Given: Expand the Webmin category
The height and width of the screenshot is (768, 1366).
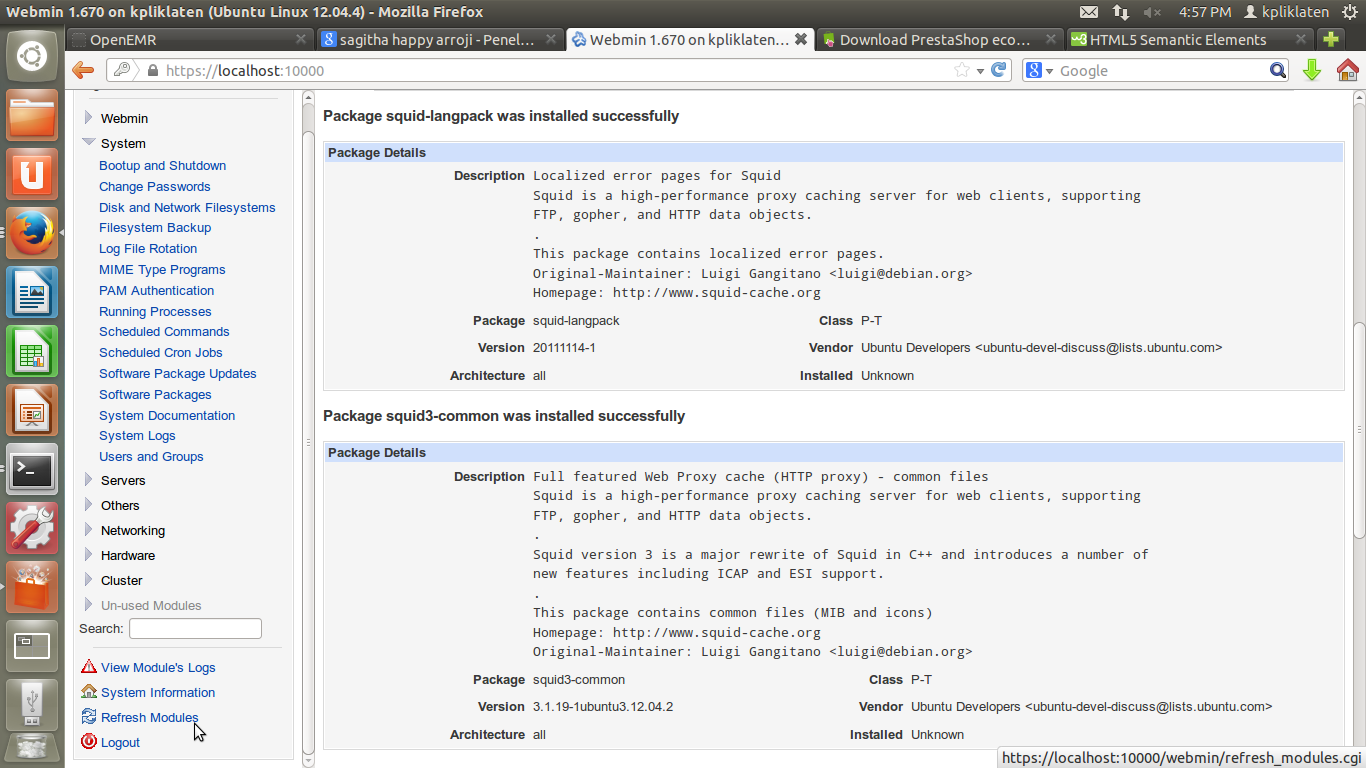Looking at the screenshot, I should 89,118.
